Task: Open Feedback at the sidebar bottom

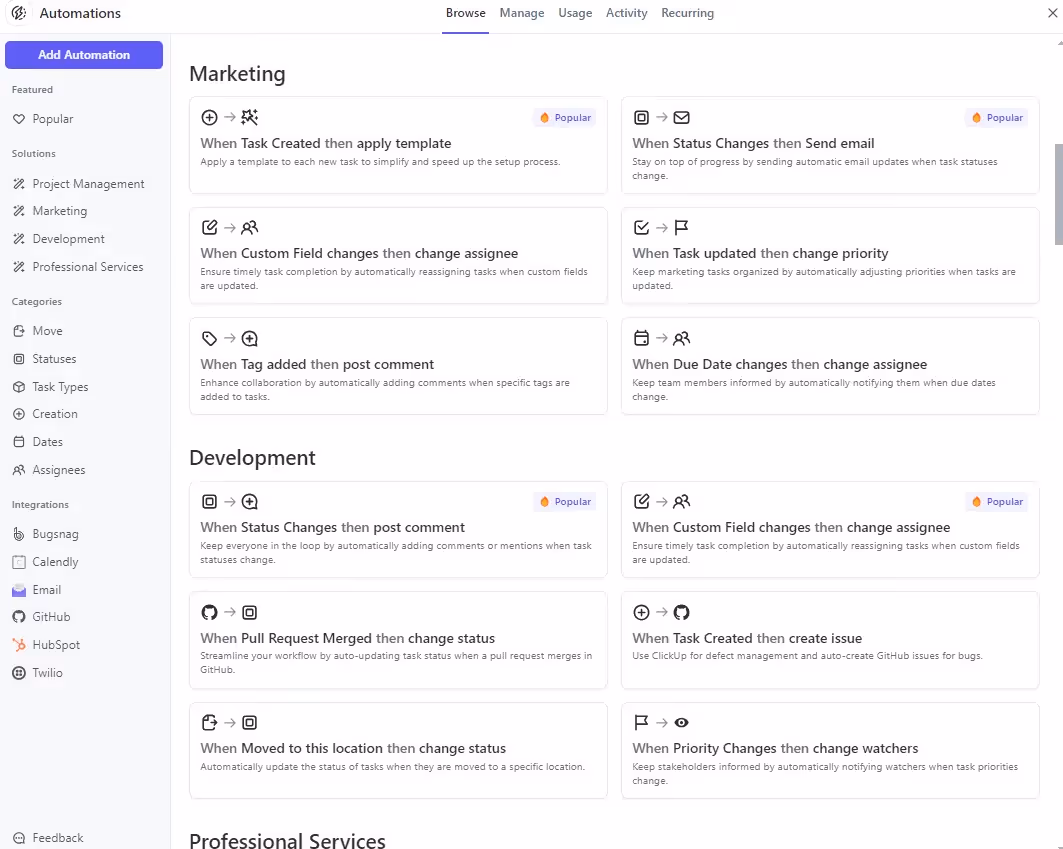Action: click(57, 838)
